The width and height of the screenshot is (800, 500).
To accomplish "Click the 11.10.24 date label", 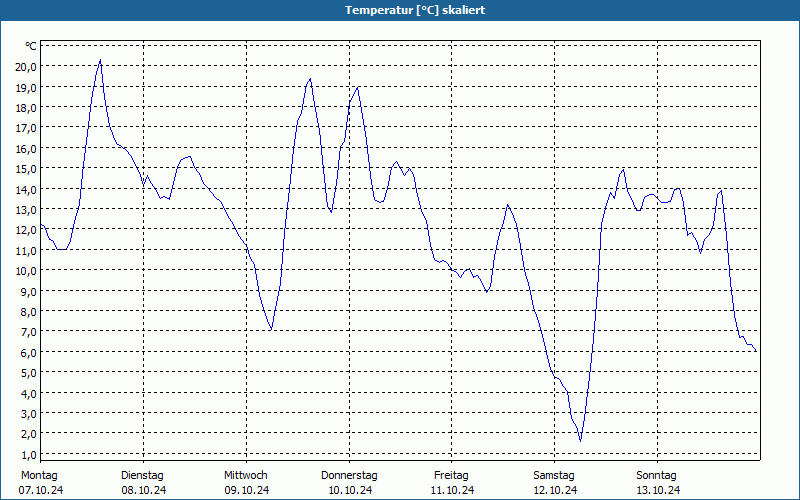I will point(452,490).
